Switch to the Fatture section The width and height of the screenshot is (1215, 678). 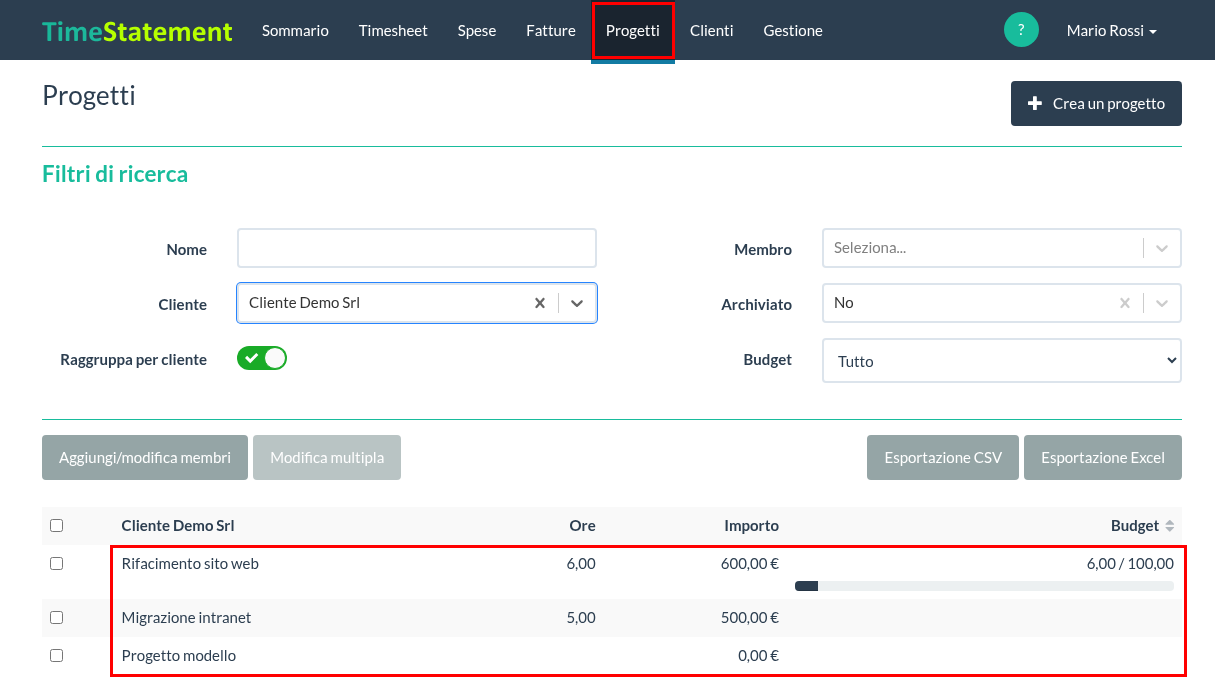pyautogui.click(x=551, y=31)
